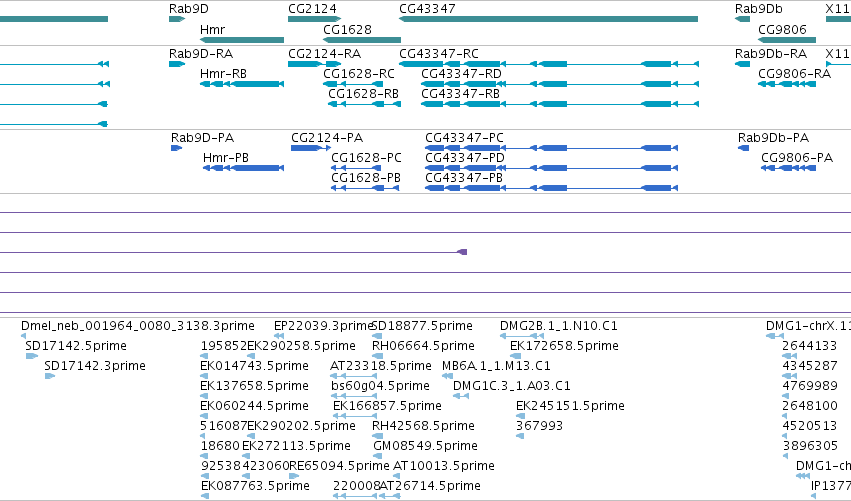The height and width of the screenshot is (501, 851).
Task: Select the SD17142.3prime EST label
Action: (95, 366)
